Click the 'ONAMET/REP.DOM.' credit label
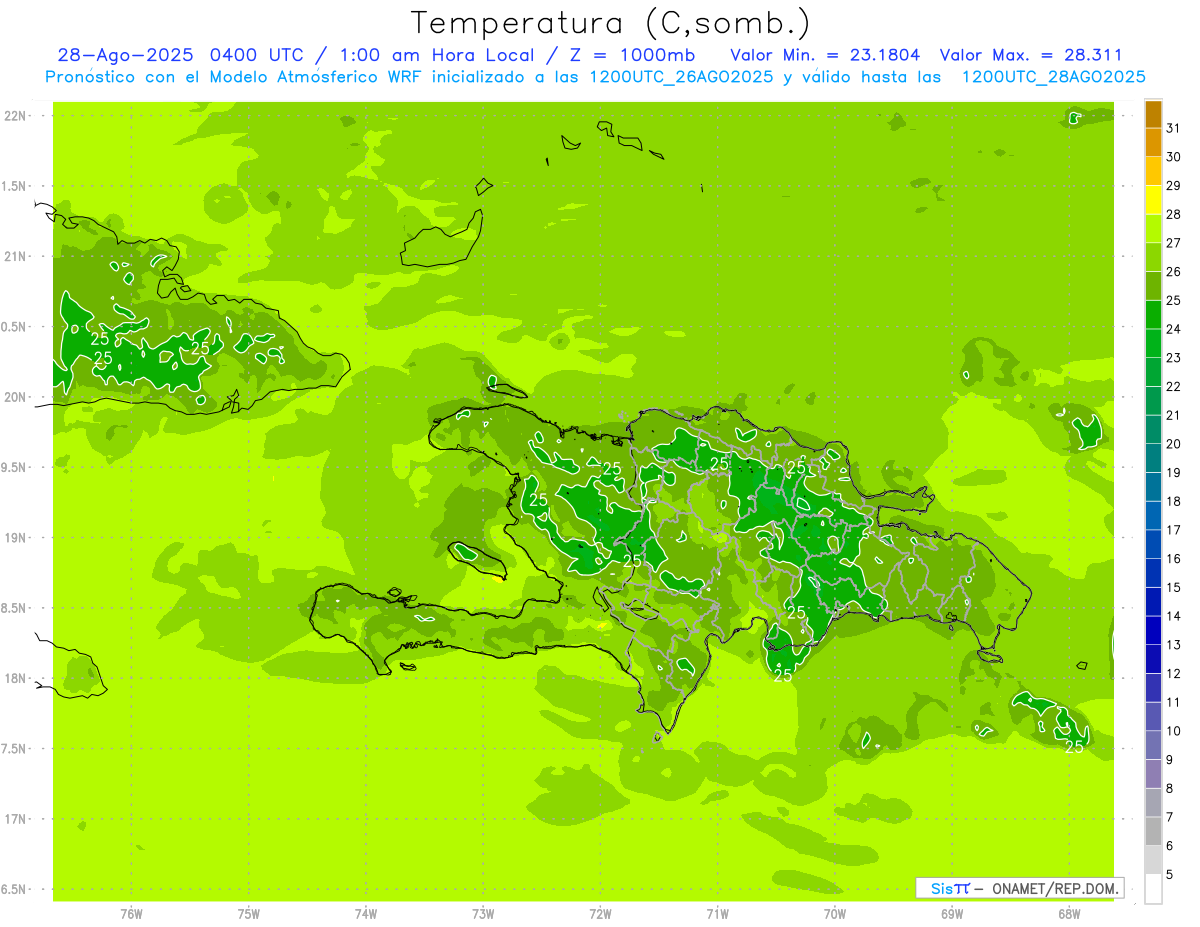Screen dimensions: 1200x927 1055,888
